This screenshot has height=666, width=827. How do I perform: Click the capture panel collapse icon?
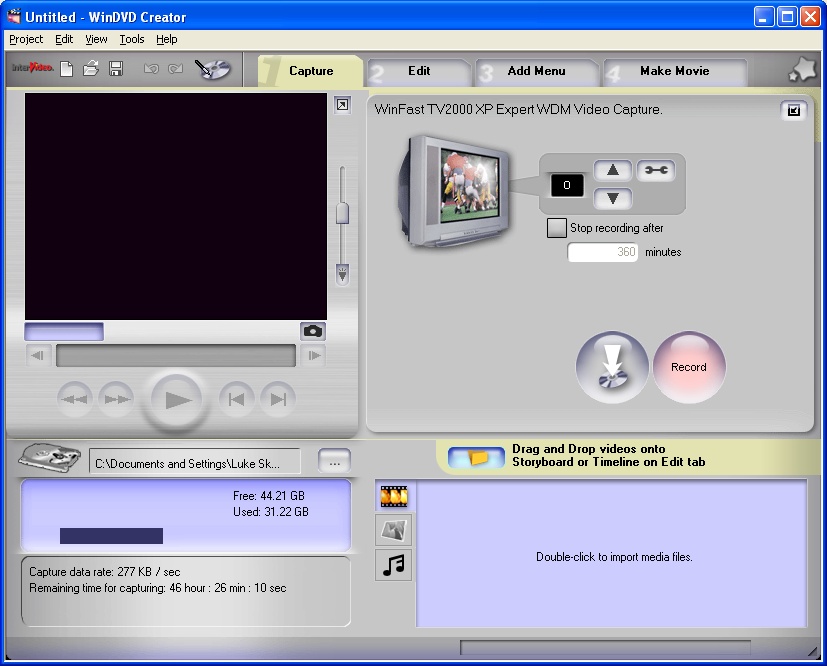click(x=793, y=110)
